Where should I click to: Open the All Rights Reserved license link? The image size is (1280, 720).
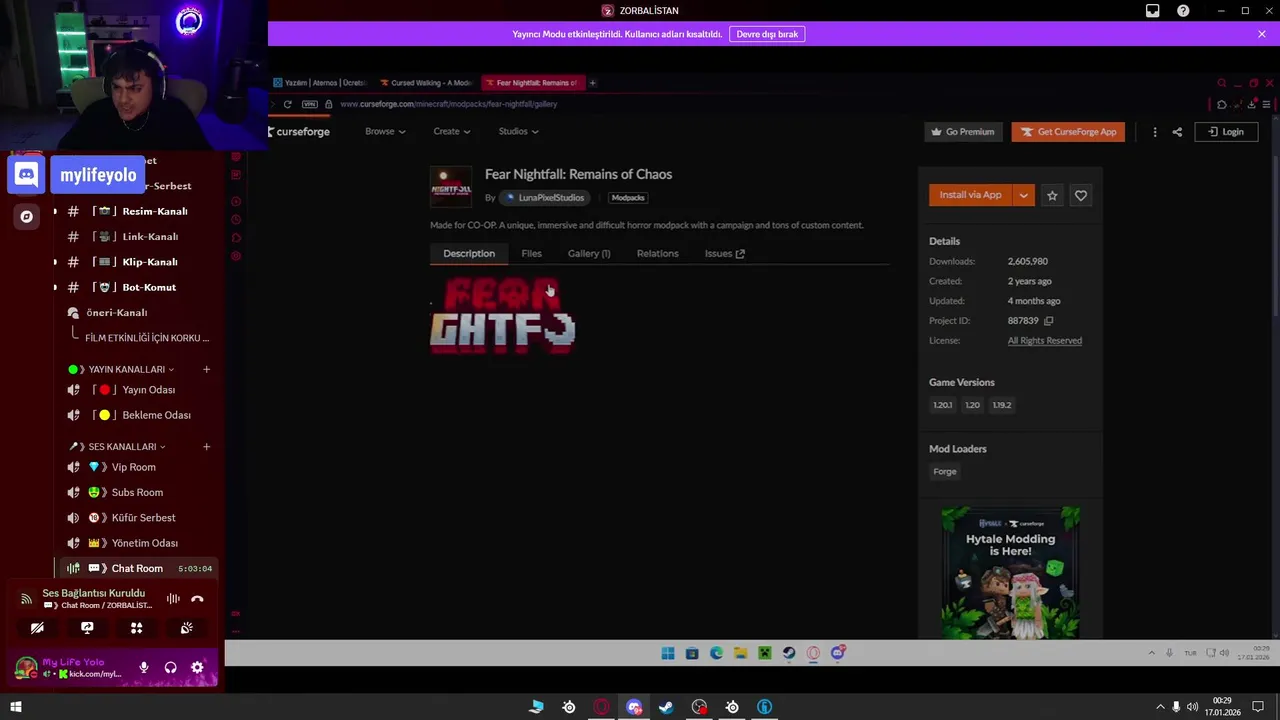[x=1045, y=341]
